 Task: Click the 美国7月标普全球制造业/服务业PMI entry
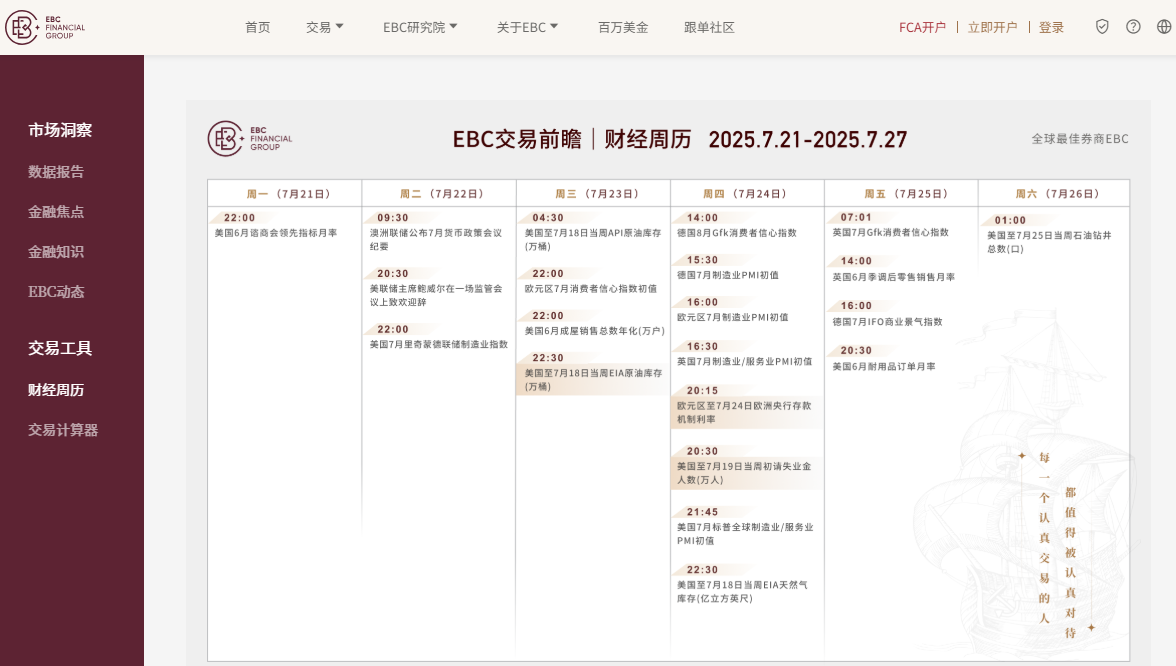coord(745,534)
